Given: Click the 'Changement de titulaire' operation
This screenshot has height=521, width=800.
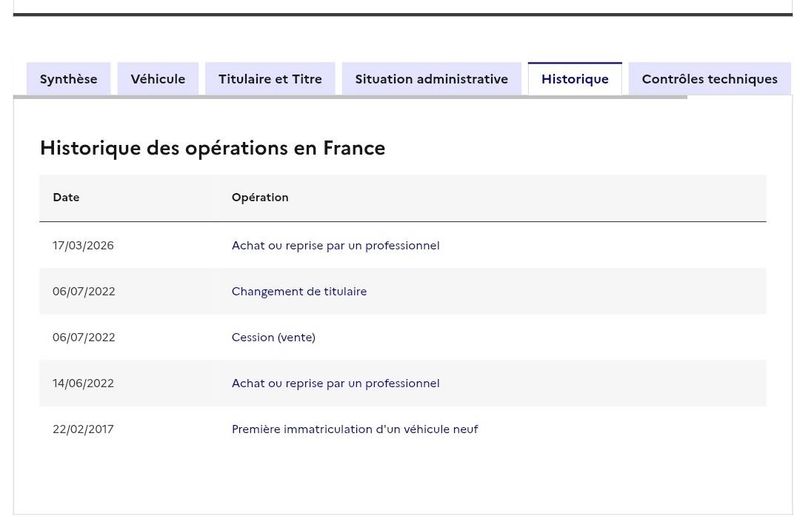Looking at the screenshot, I should coord(299,291).
